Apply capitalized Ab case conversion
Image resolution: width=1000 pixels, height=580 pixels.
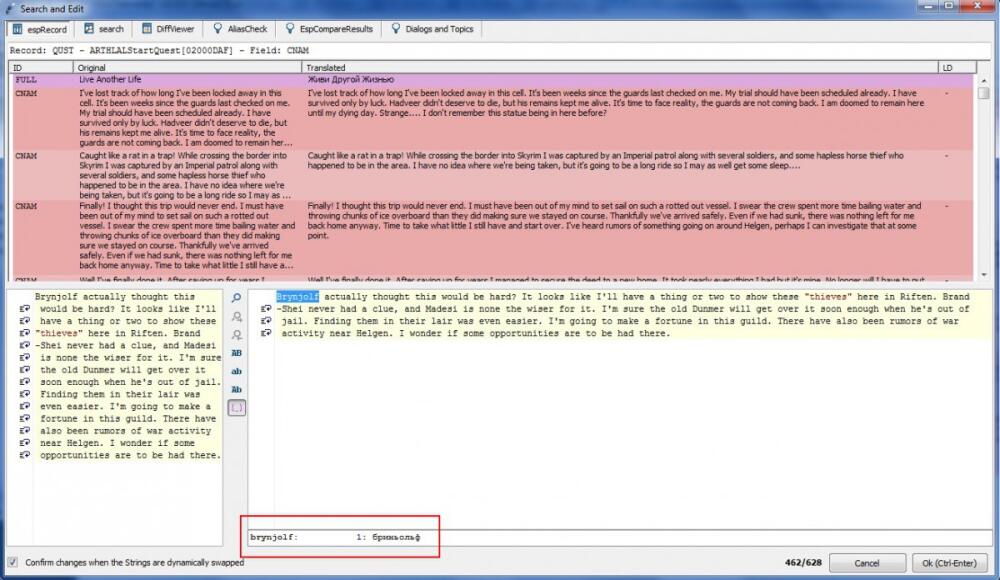pos(237,389)
